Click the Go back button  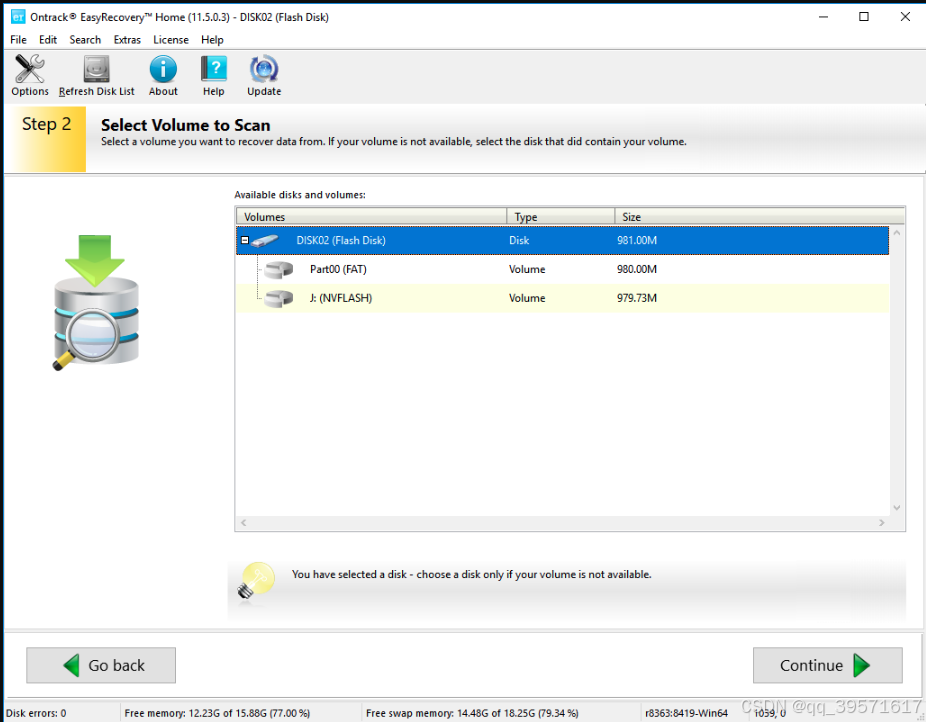[x=101, y=665]
